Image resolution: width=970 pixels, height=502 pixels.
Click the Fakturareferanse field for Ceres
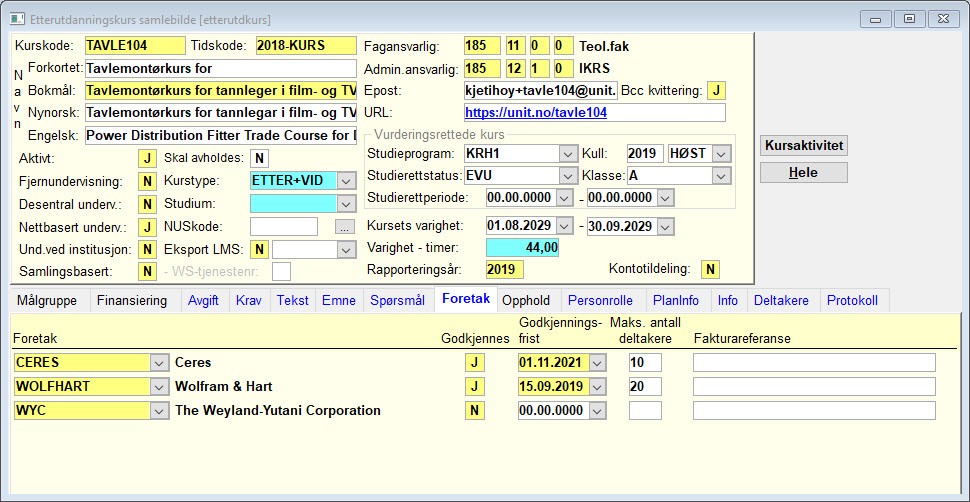coord(814,363)
